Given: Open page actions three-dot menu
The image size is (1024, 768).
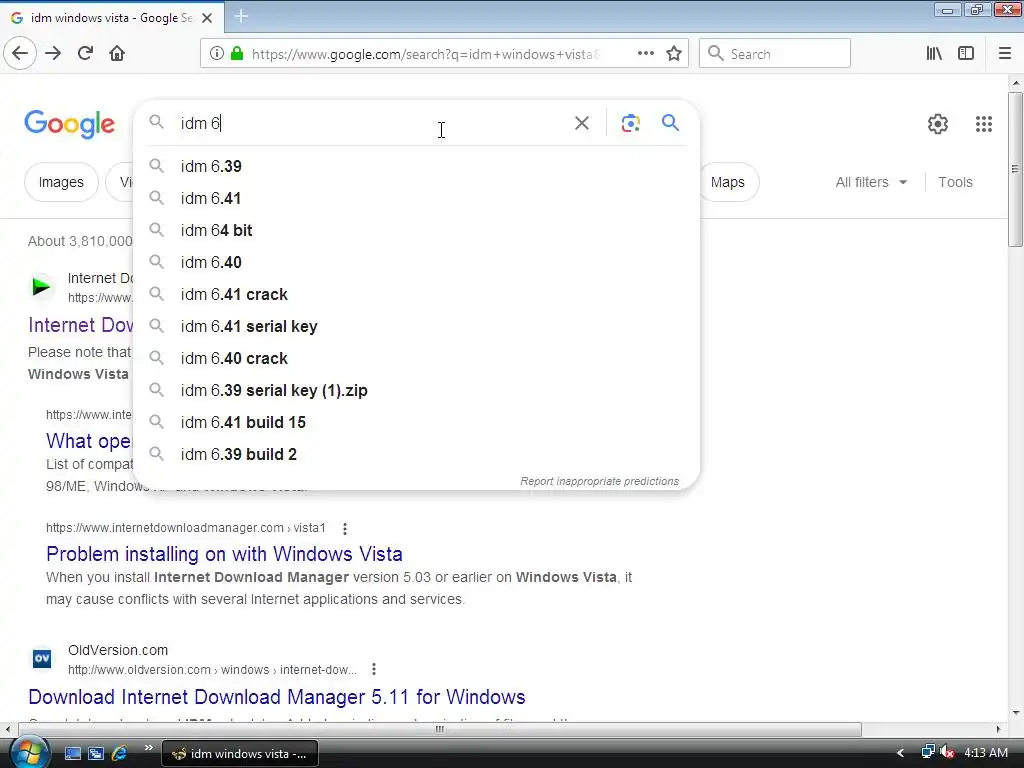Looking at the screenshot, I should (645, 54).
